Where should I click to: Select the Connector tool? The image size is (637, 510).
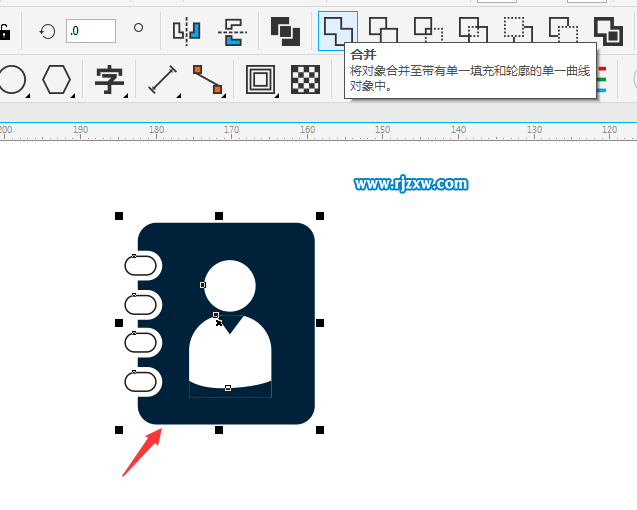click(x=207, y=79)
